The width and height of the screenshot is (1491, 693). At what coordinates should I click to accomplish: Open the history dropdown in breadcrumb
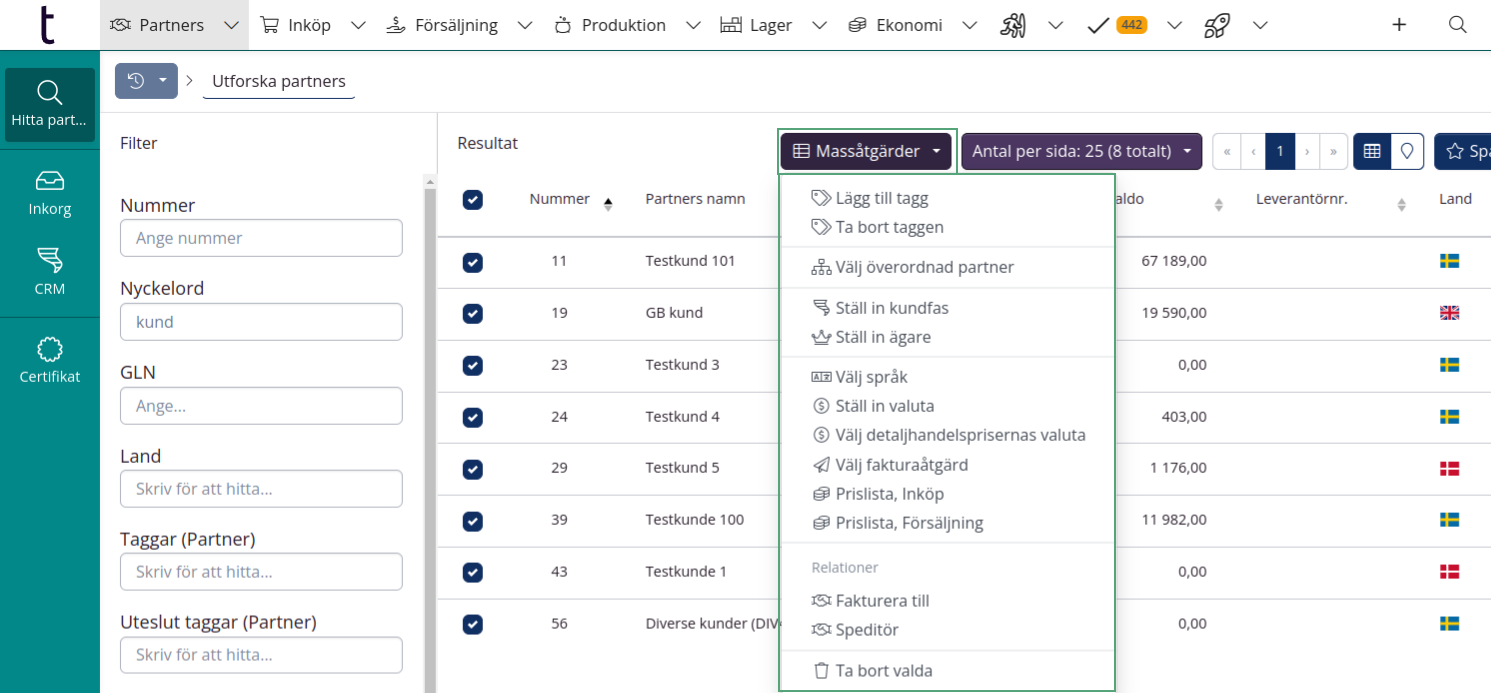point(146,81)
